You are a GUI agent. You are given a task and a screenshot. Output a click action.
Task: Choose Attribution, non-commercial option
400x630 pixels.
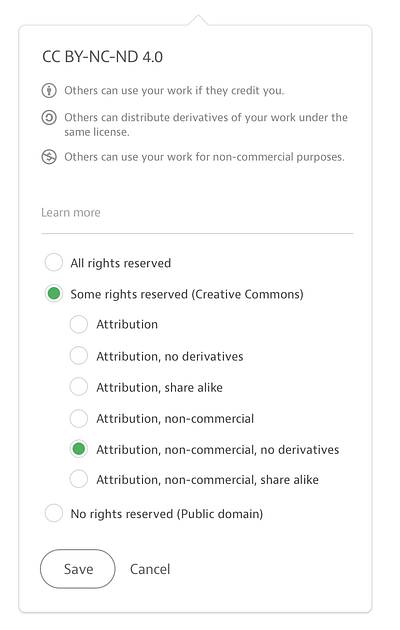tap(79, 418)
